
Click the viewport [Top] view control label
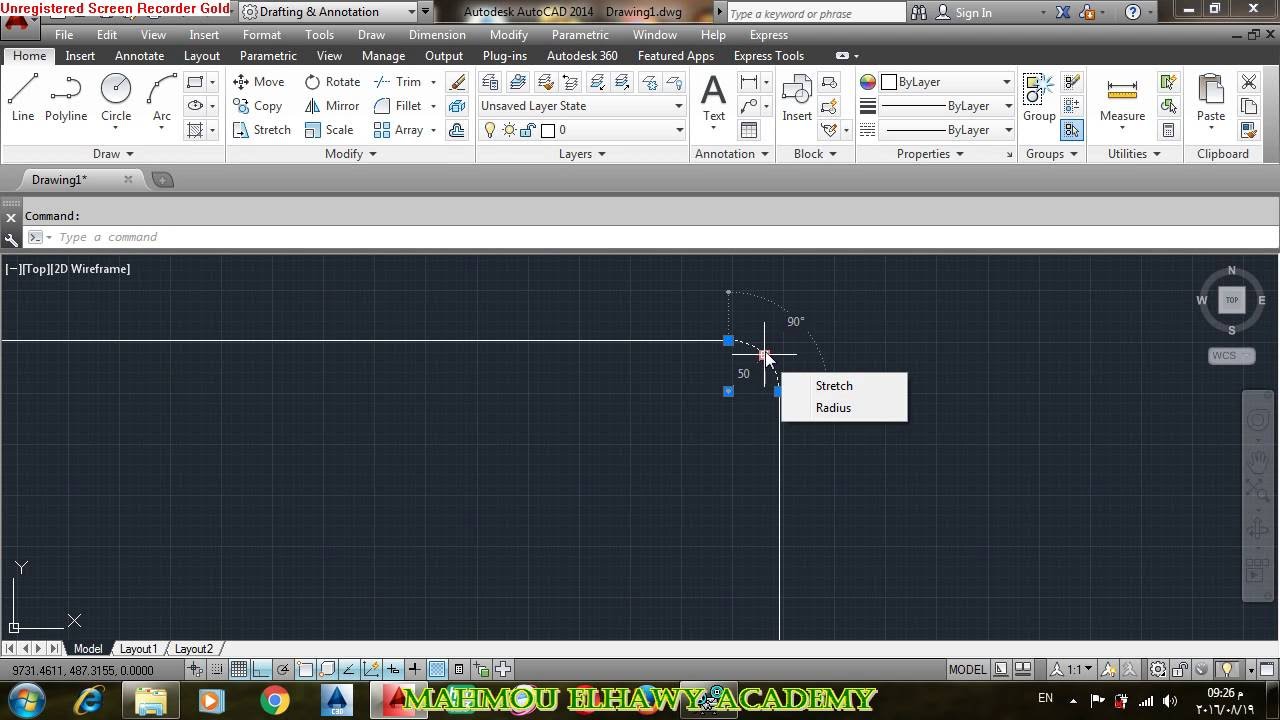[36, 269]
